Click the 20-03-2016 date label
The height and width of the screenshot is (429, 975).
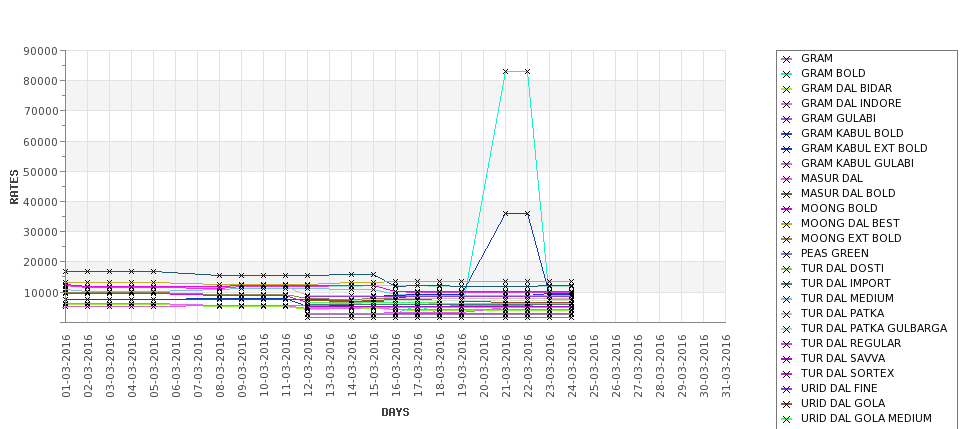click(484, 366)
